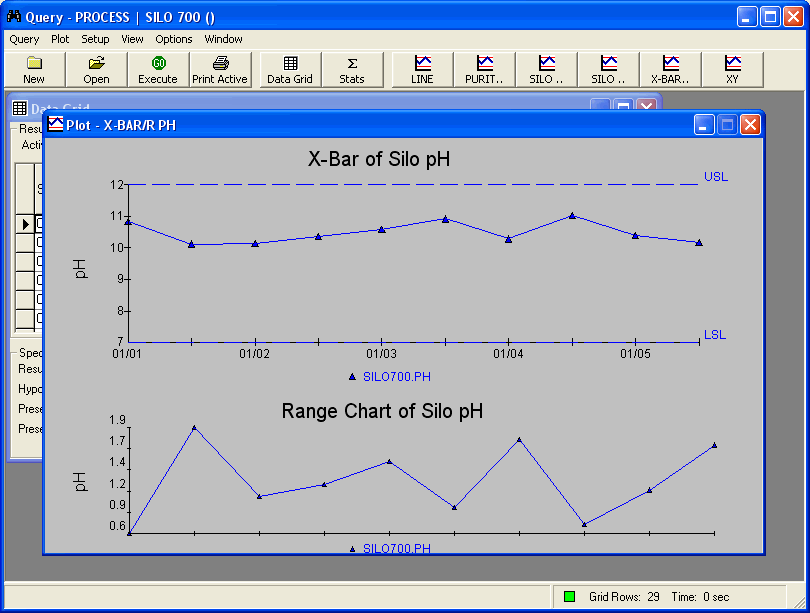
Task: Open the Stats sigma tool
Action: 352,70
